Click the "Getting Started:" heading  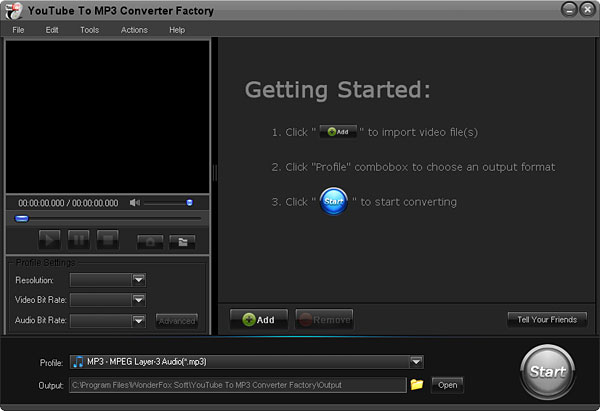click(x=338, y=90)
